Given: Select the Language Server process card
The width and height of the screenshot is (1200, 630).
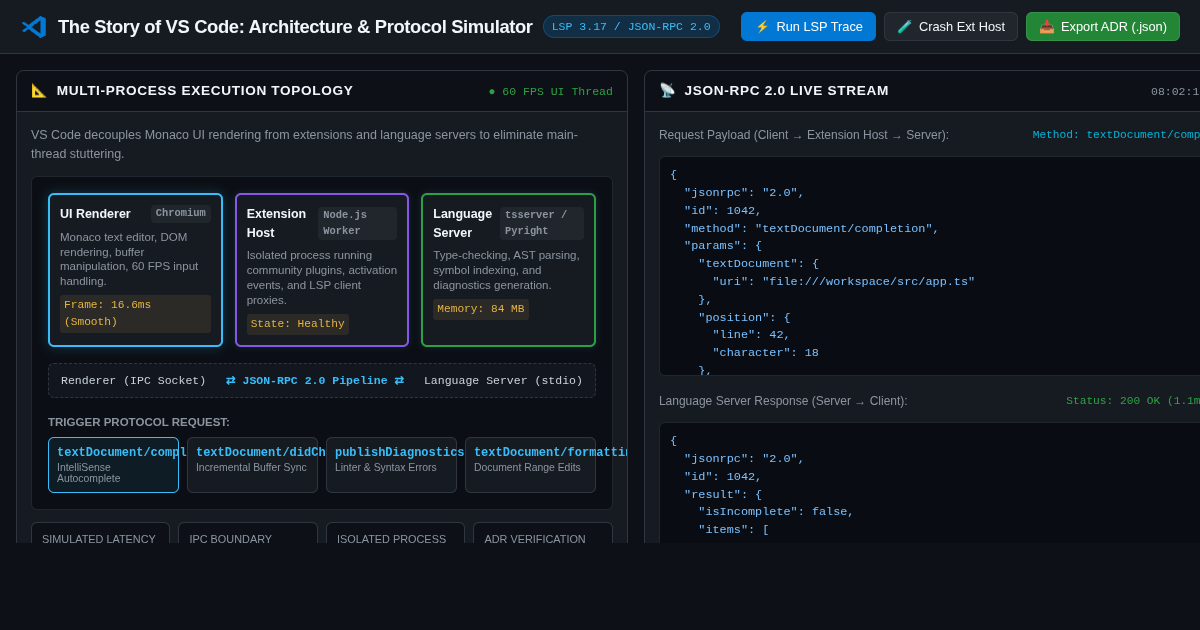Looking at the screenshot, I should [508, 270].
